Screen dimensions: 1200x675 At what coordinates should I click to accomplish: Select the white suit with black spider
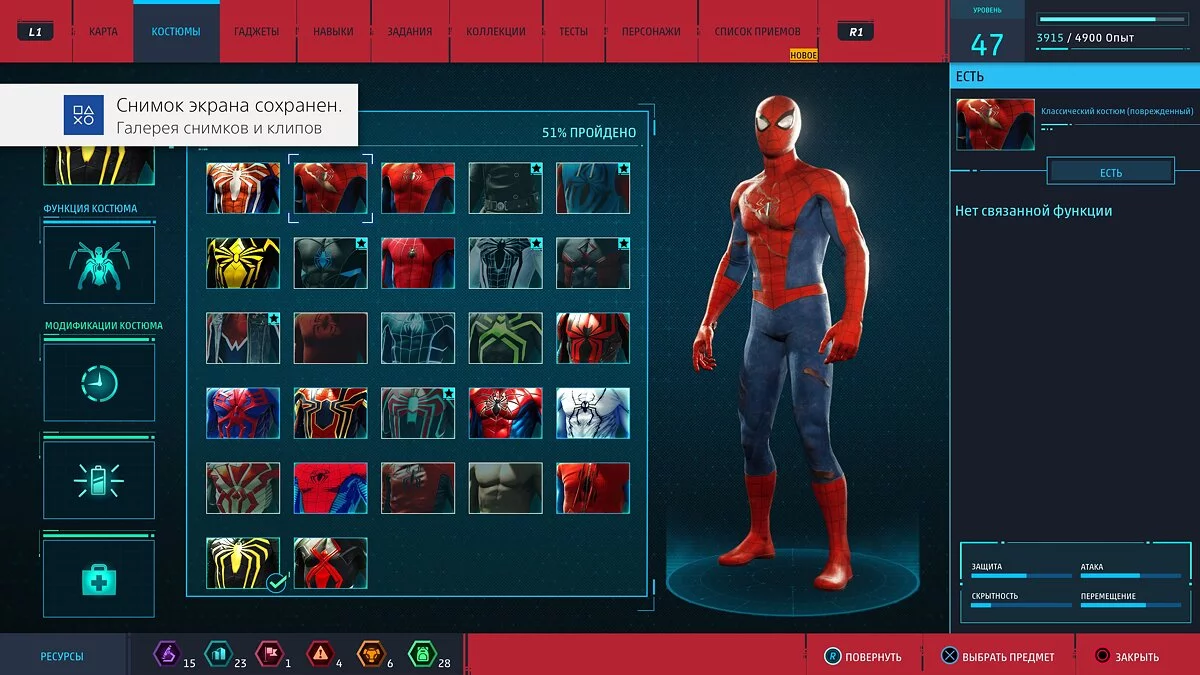pyautogui.click(x=593, y=413)
